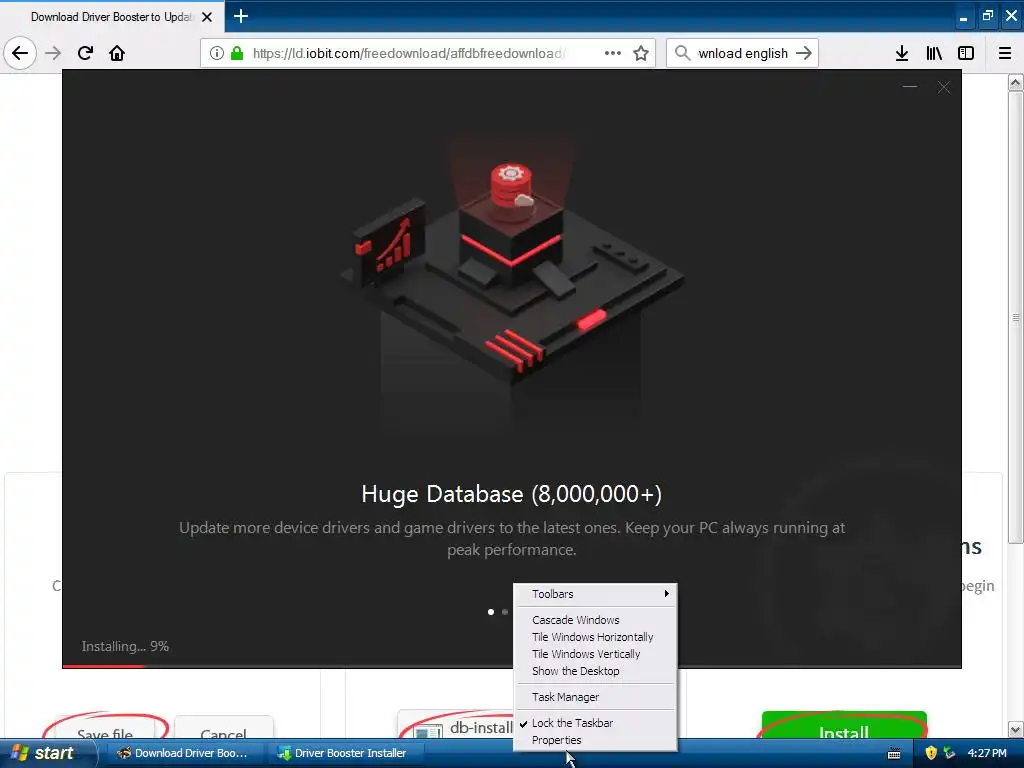The width and height of the screenshot is (1024, 768).
Task: Go back with the browser back arrow
Action: click(x=20, y=53)
